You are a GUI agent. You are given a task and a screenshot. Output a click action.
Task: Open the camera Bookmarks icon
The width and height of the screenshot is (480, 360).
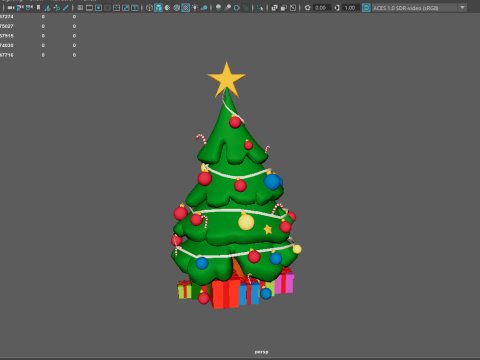[x=38, y=8]
